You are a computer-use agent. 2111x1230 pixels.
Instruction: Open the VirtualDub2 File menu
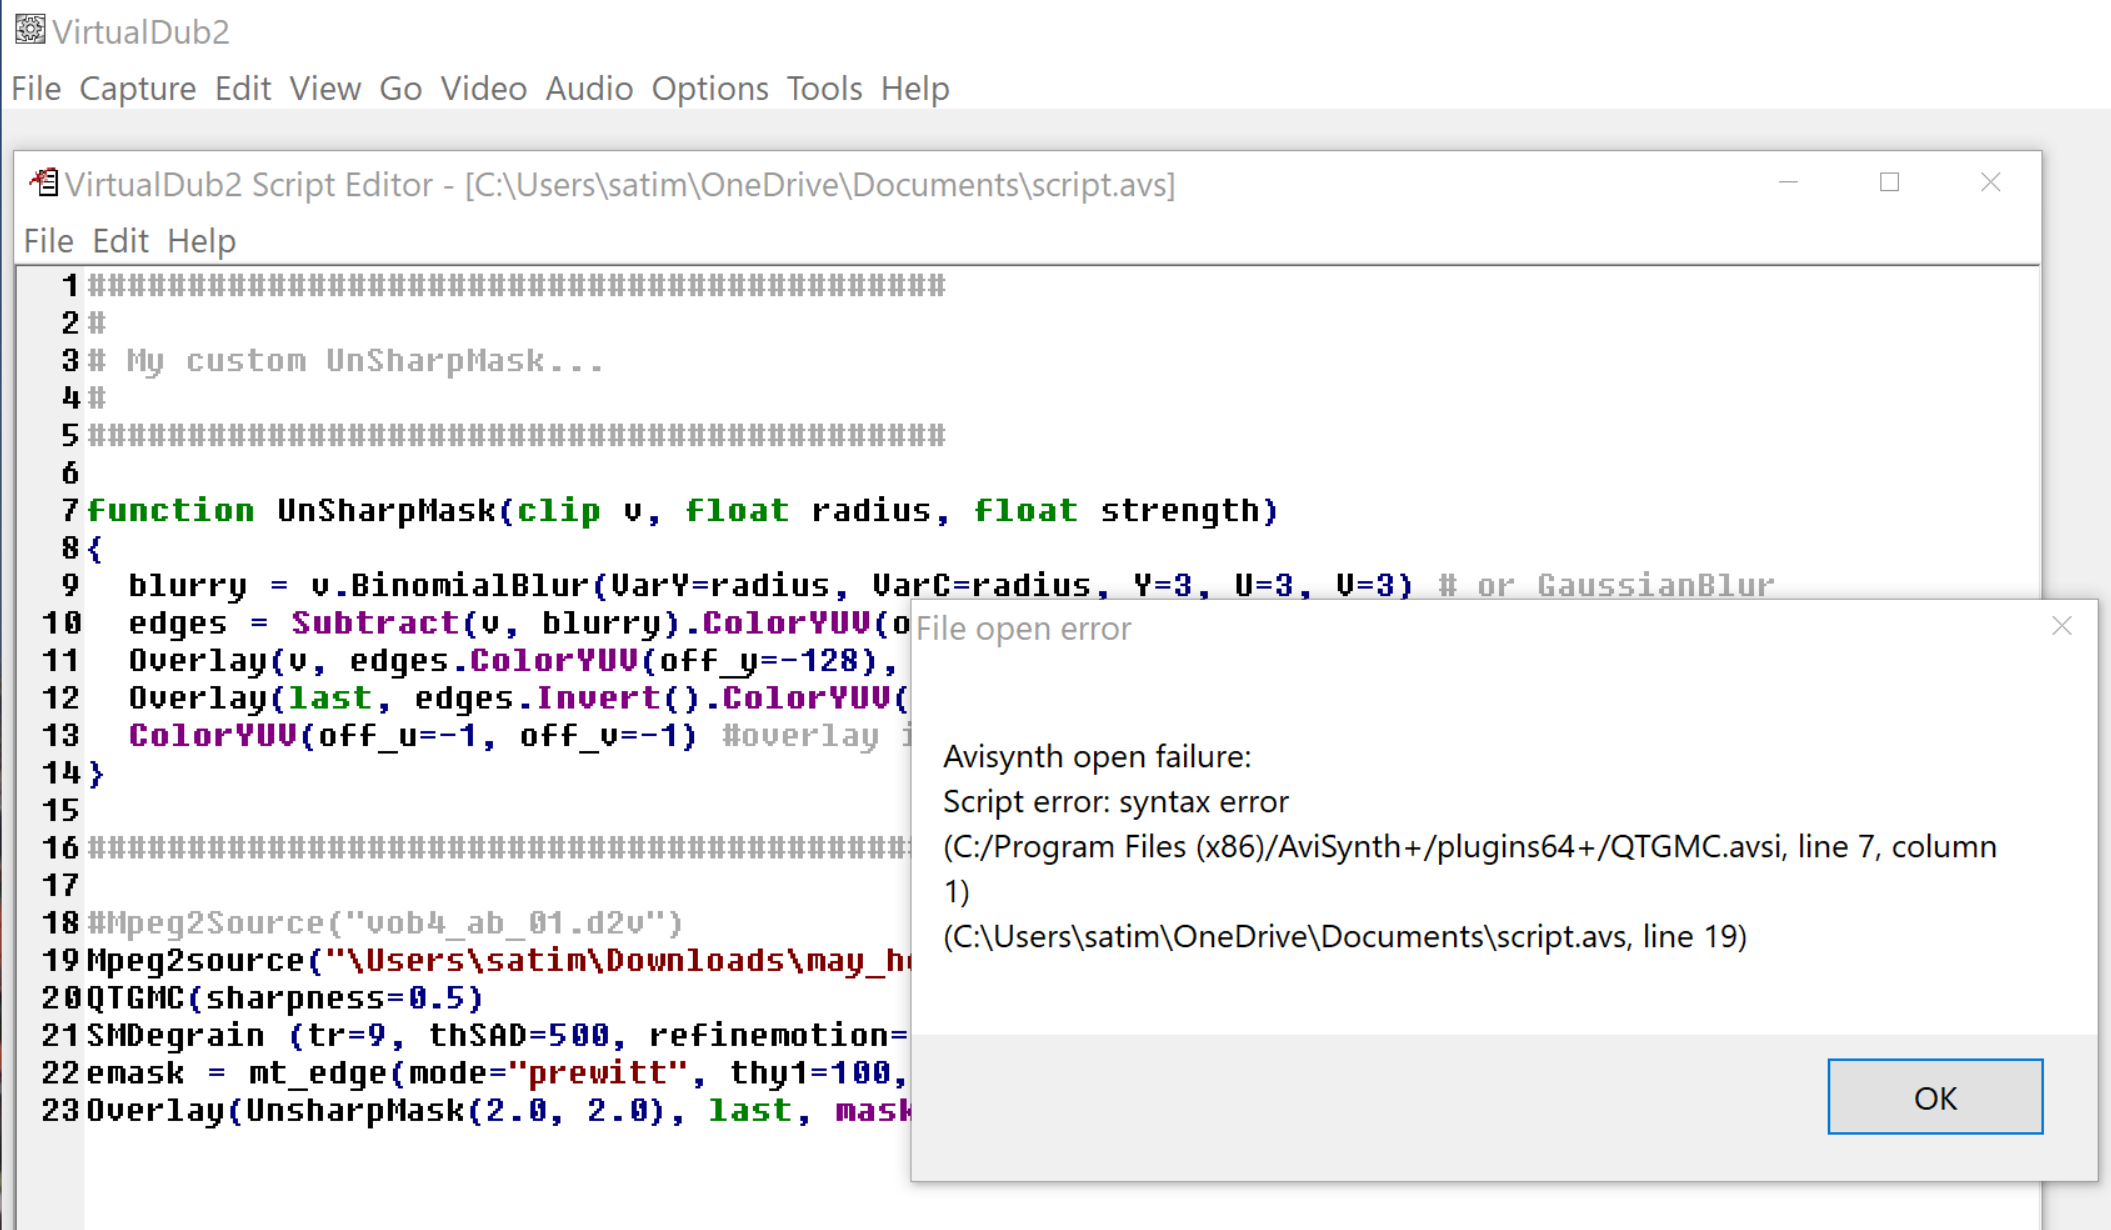click(36, 89)
